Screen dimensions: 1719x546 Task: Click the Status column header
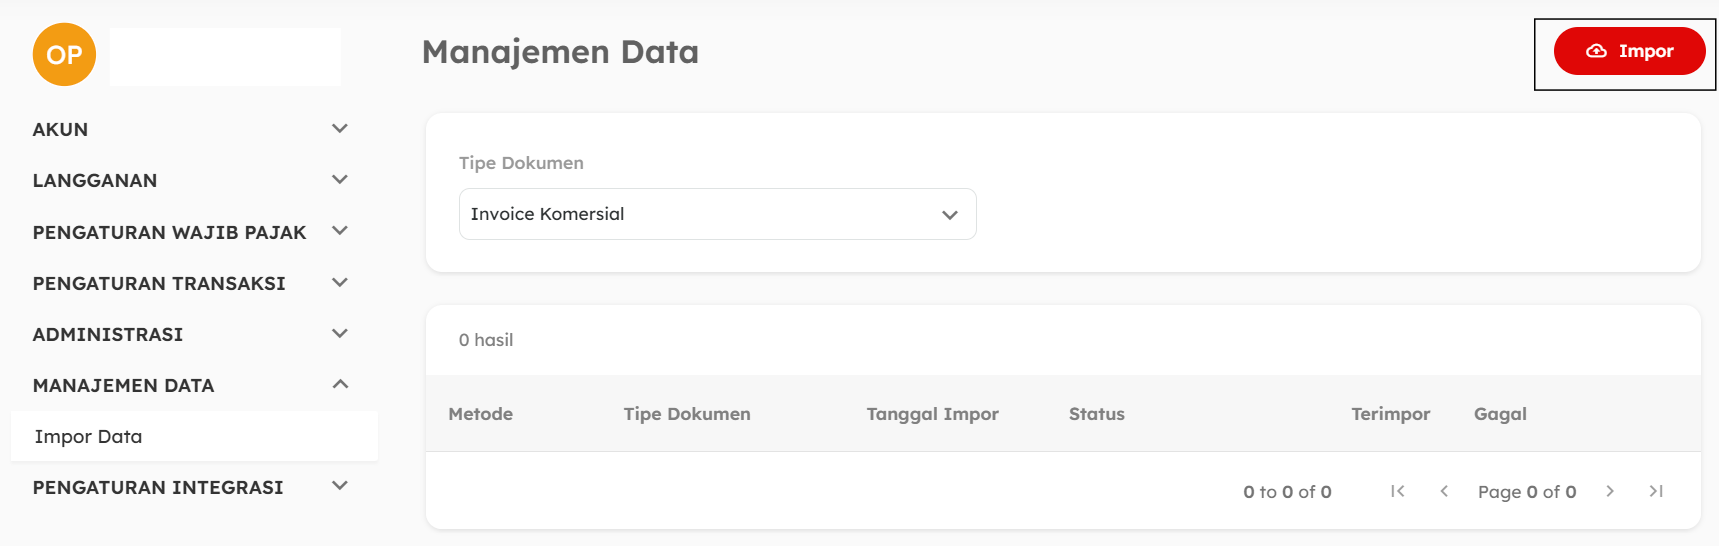(x=1096, y=414)
